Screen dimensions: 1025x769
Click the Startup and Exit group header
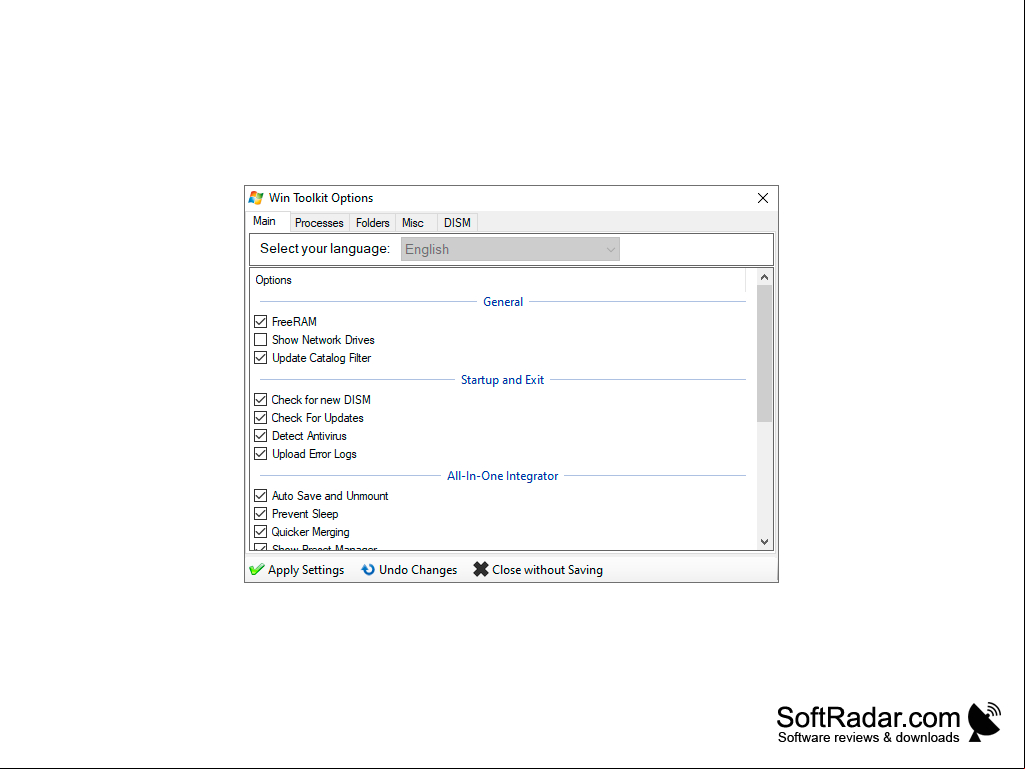(x=502, y=380)
